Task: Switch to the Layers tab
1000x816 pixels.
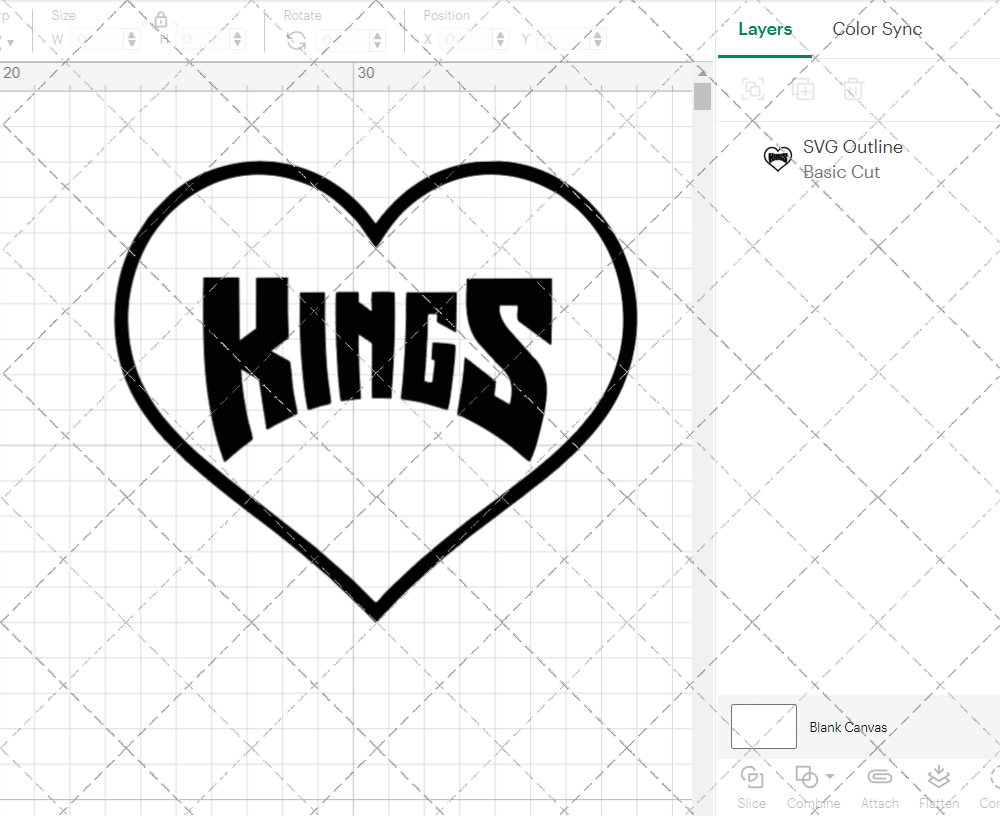Action: point(765,29)
